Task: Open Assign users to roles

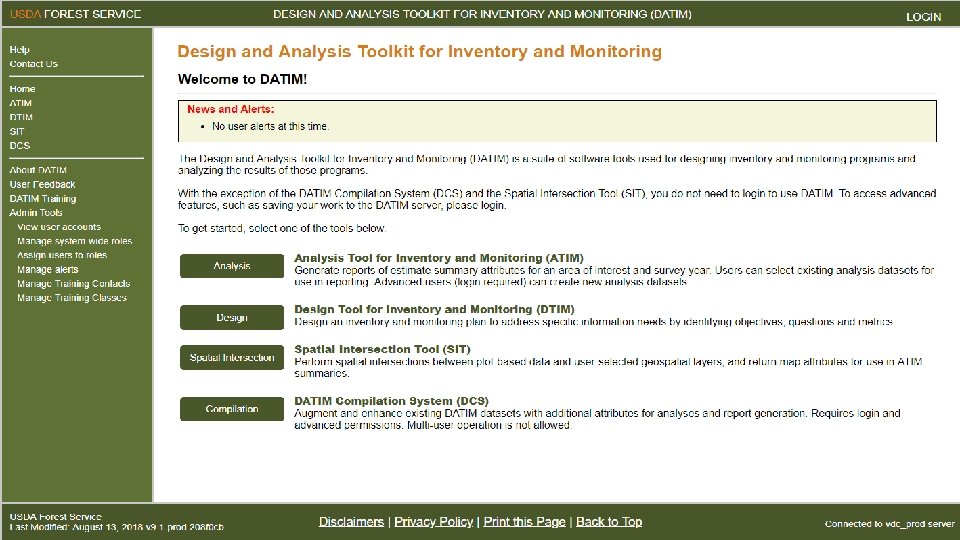Action: click(x=62, y=255)
